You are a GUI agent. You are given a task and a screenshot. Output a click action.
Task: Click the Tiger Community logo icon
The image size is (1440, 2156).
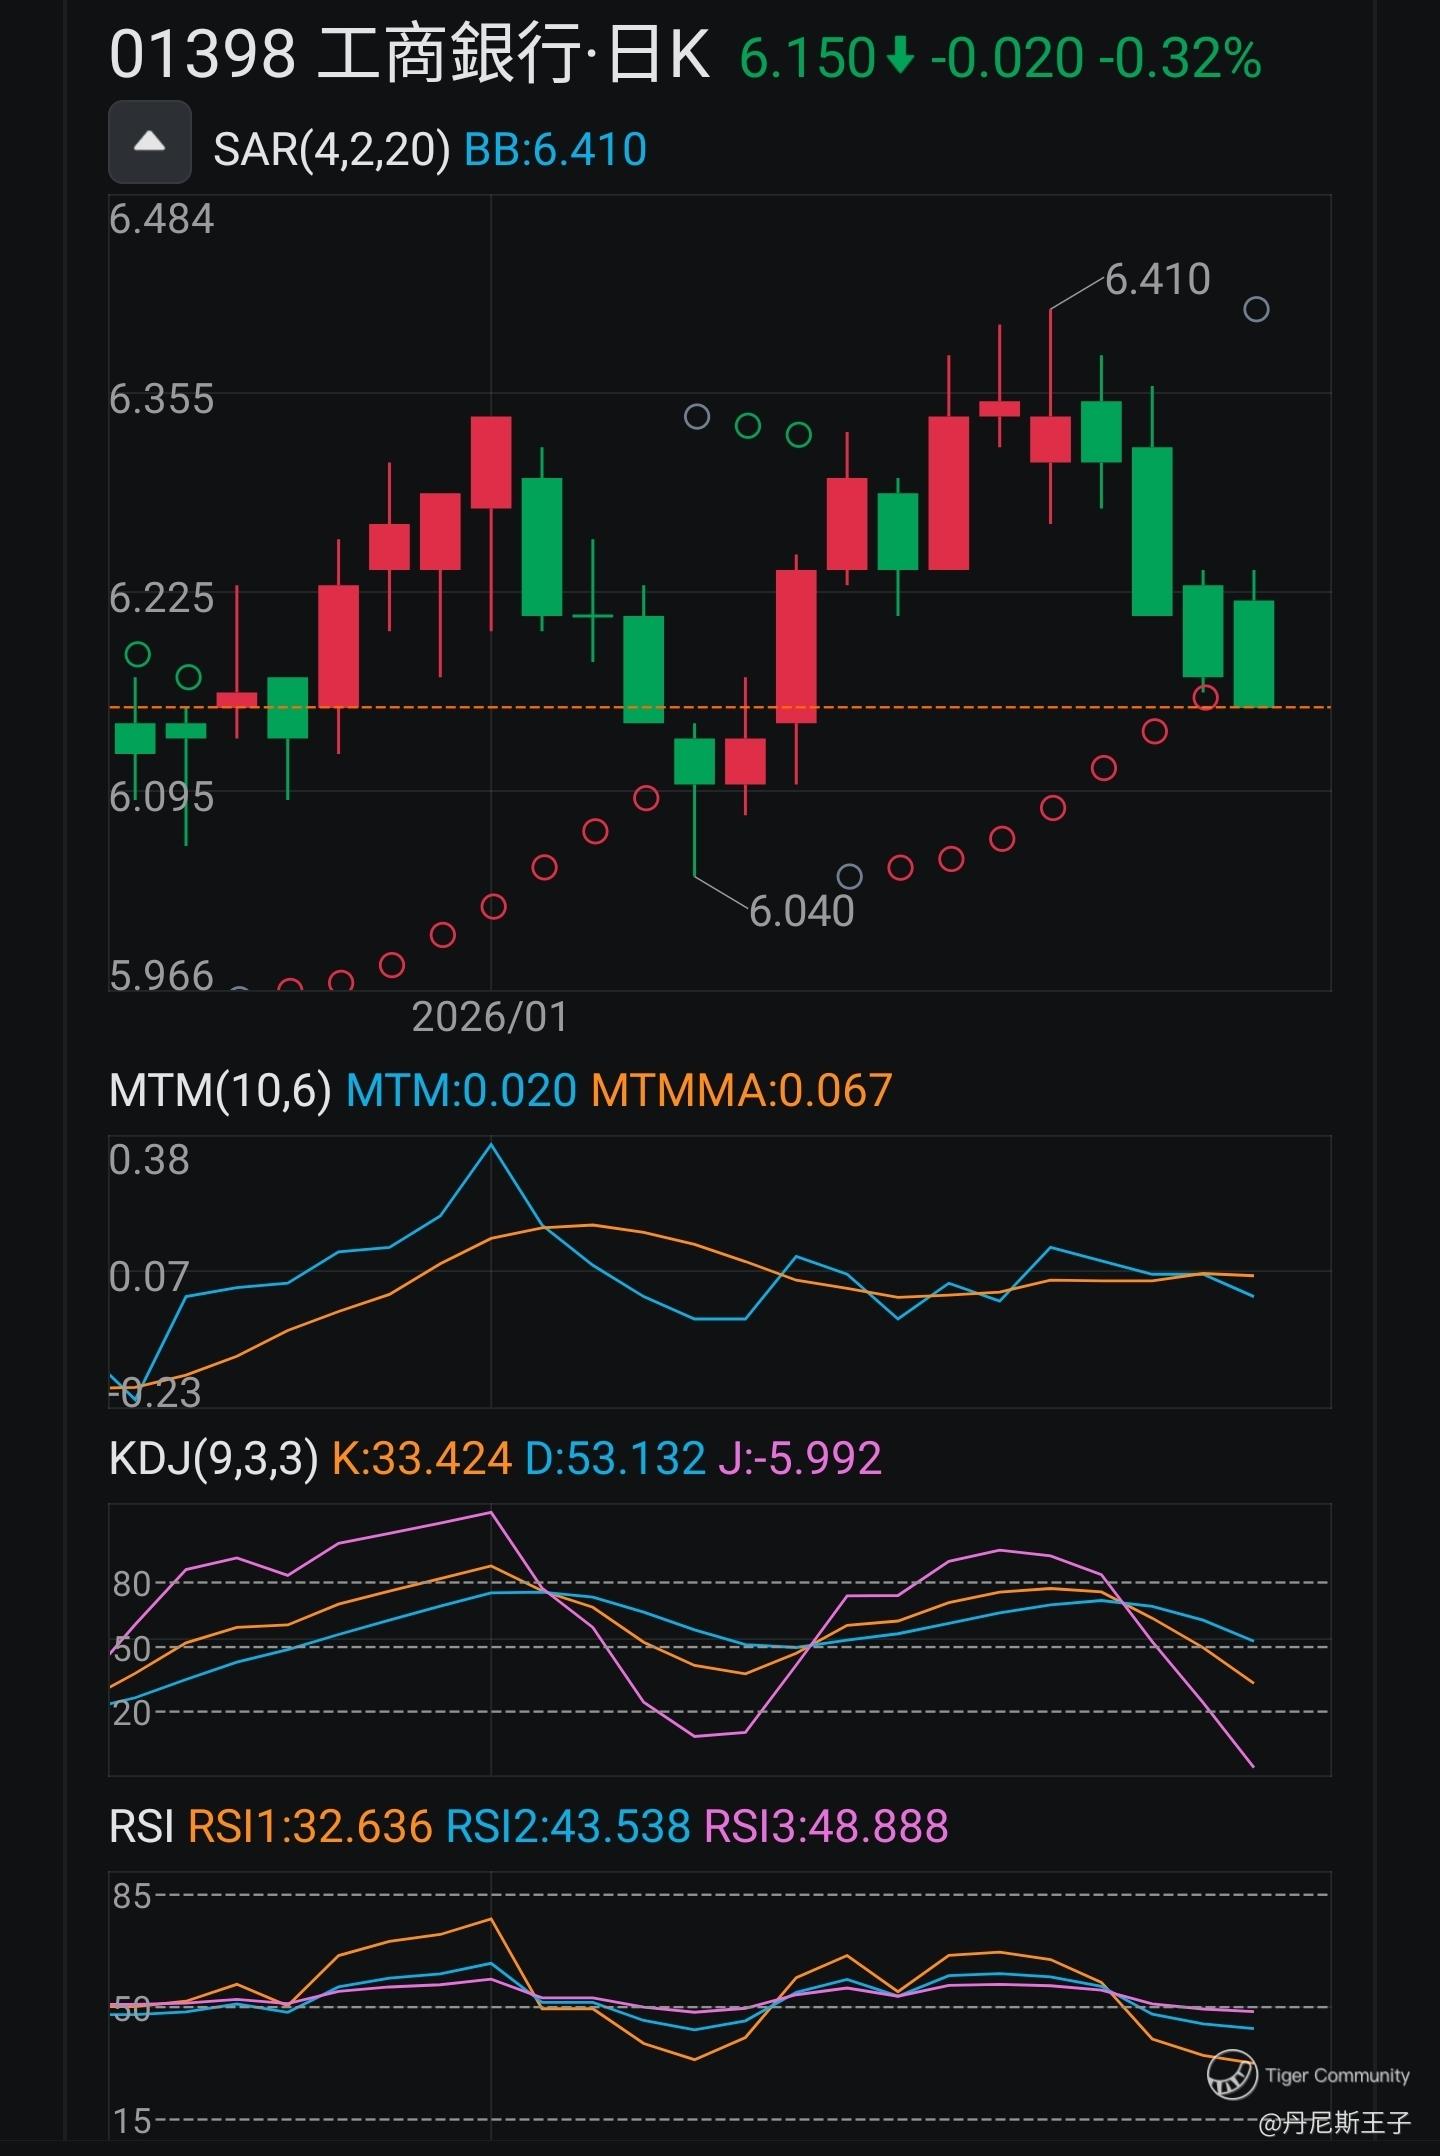(1231, 2074)
